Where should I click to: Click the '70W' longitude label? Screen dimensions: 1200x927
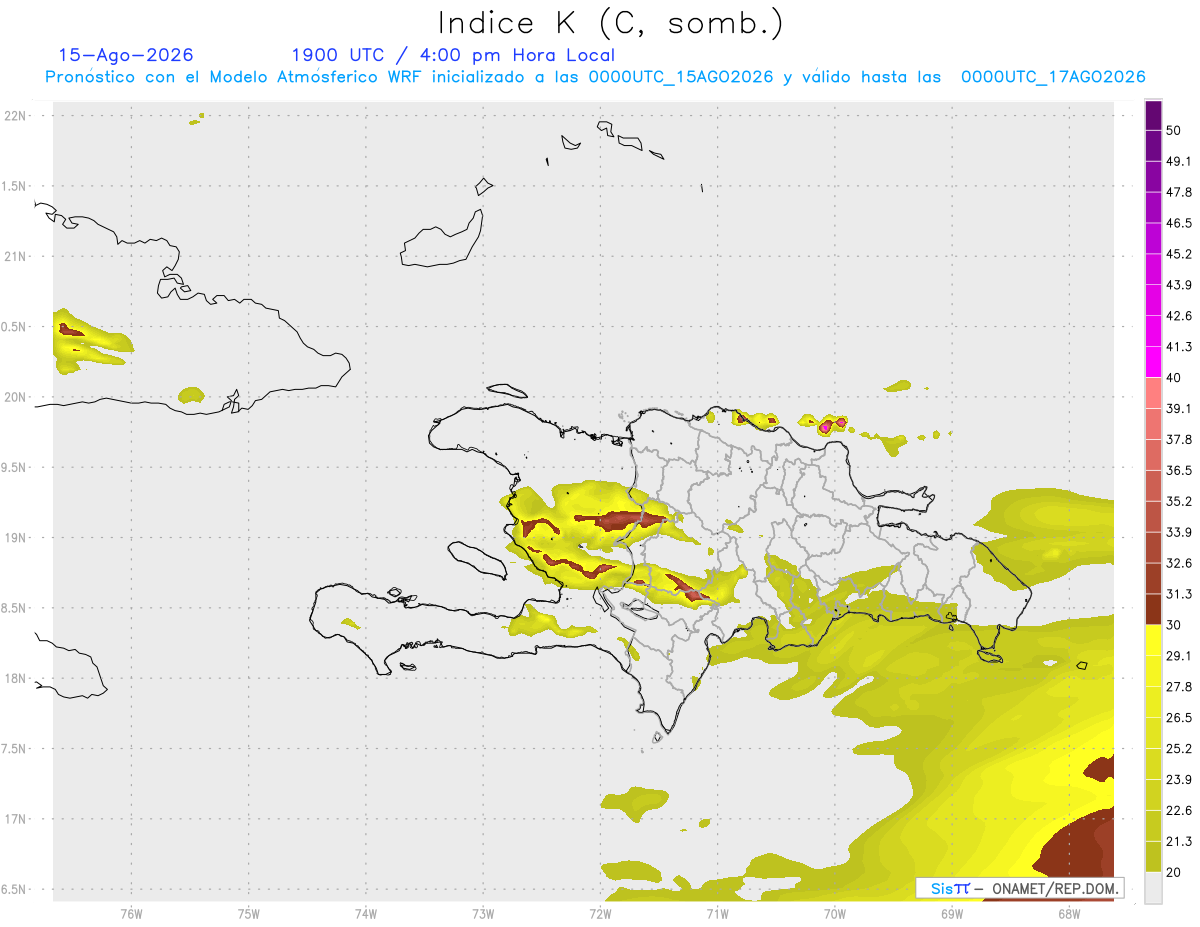835,913
